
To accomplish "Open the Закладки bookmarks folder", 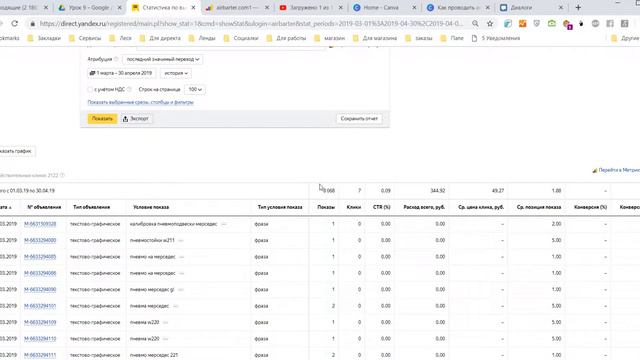I will (44, 38).
